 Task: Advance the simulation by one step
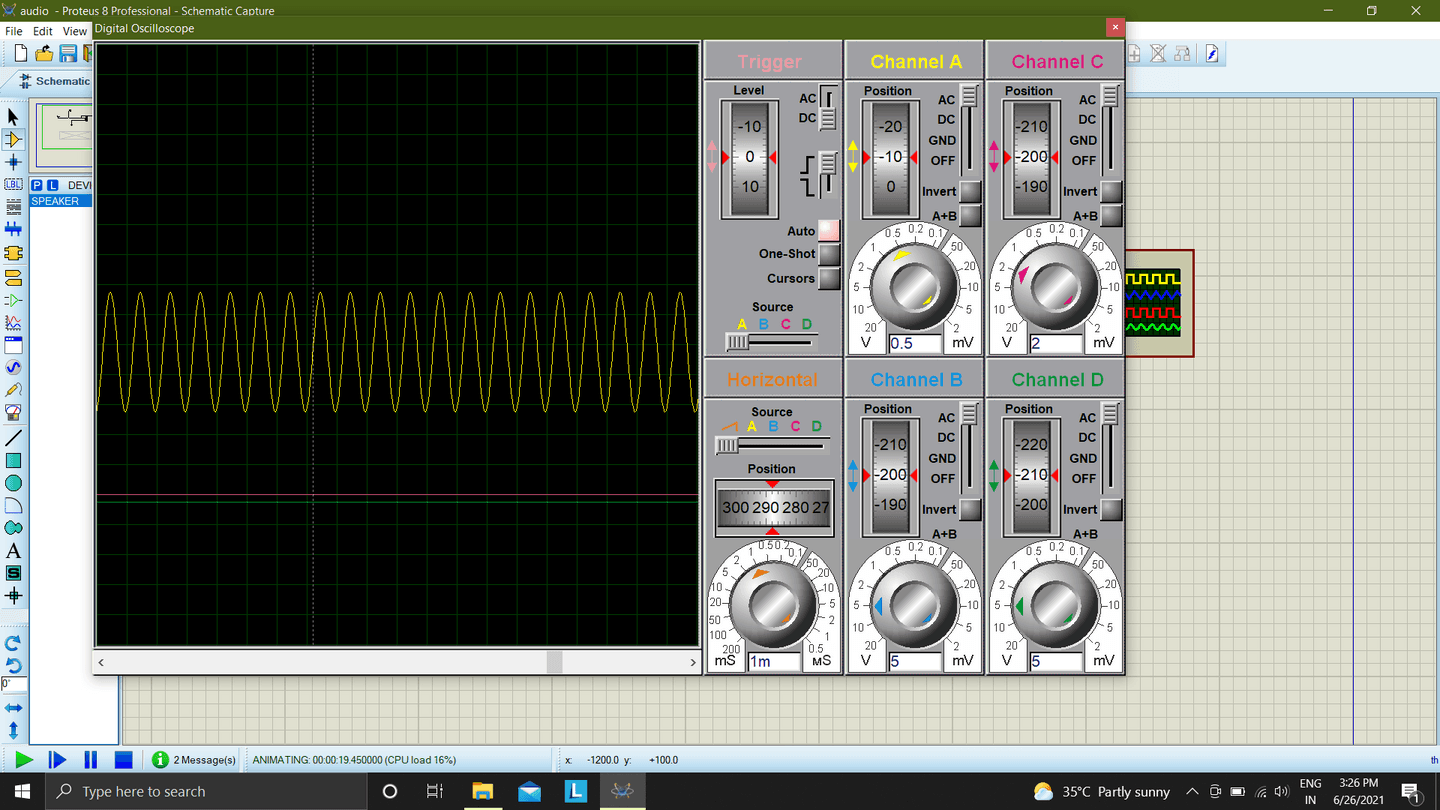pyautogui.click(x=57, y=760)
